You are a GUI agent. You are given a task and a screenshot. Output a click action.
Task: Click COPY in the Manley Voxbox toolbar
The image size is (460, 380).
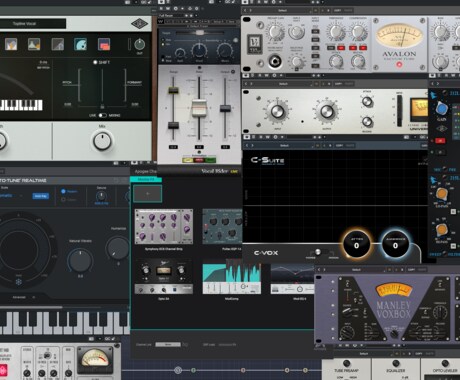(x=412, y=269)
